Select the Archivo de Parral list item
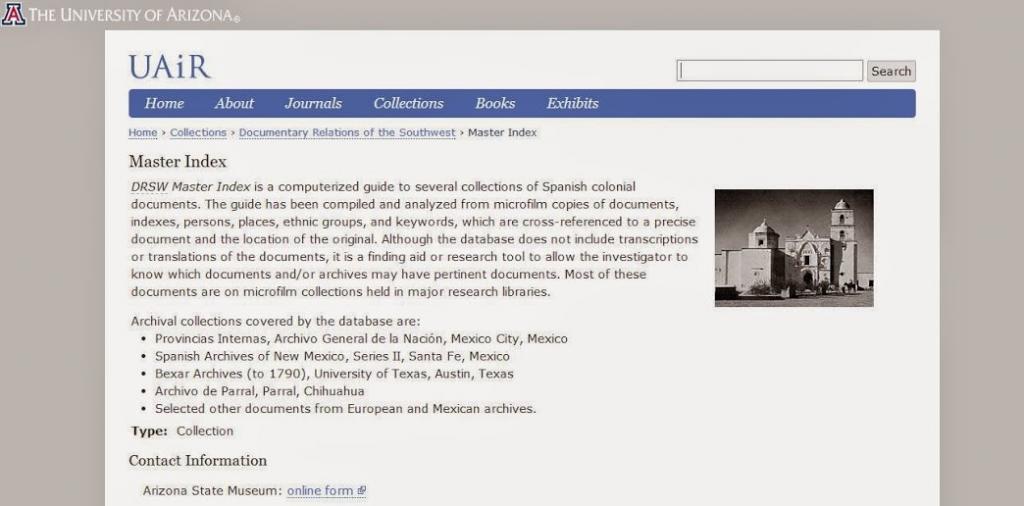The width and height of the screenshot is (1024, 506). 259,391
